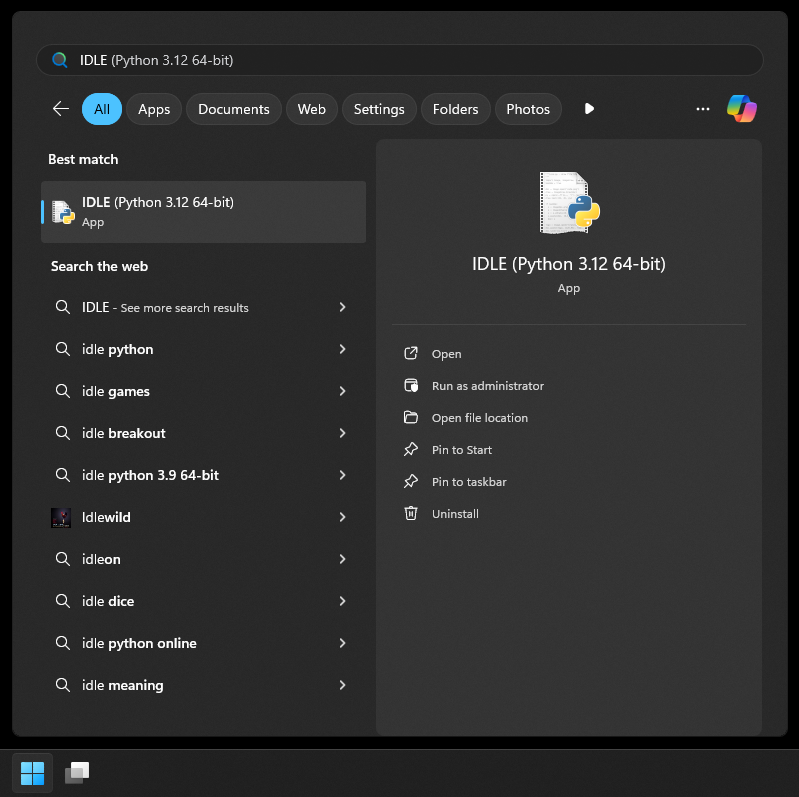Select Open file location
The width and height of the screenshot is (799, 797).
click(479, 418)
